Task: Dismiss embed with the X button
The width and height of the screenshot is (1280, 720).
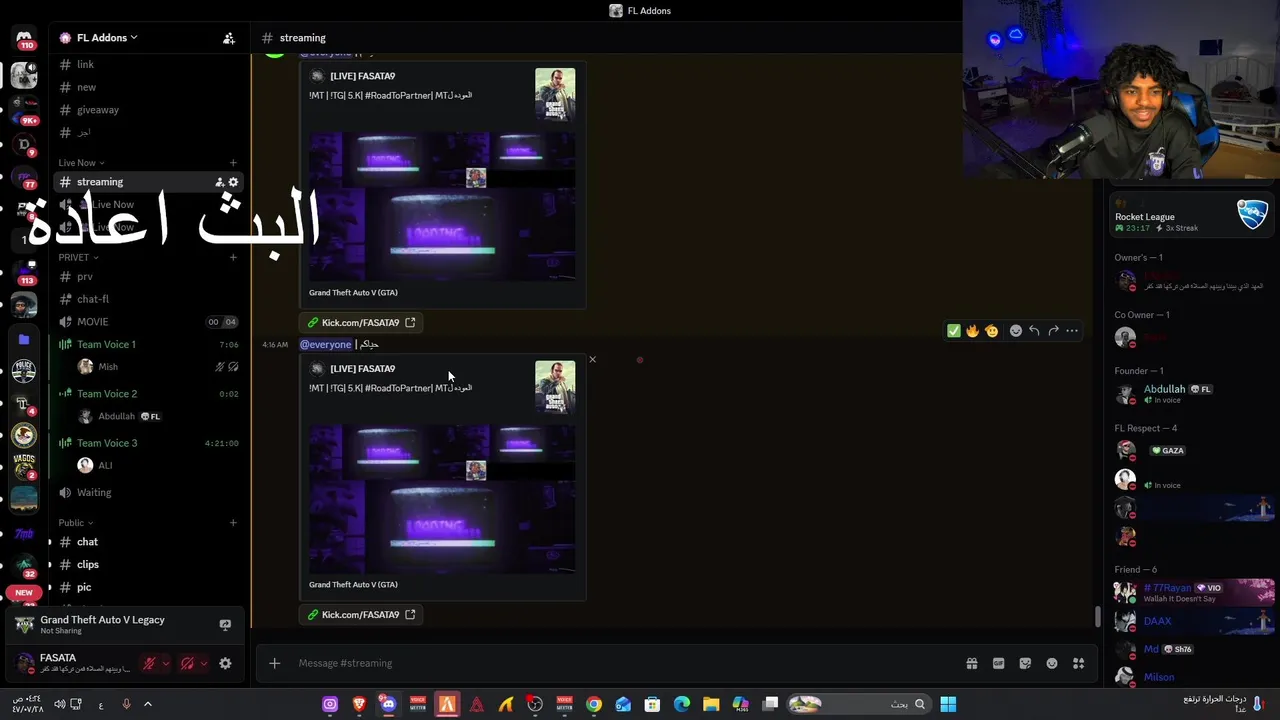Action: click(592, 359)
